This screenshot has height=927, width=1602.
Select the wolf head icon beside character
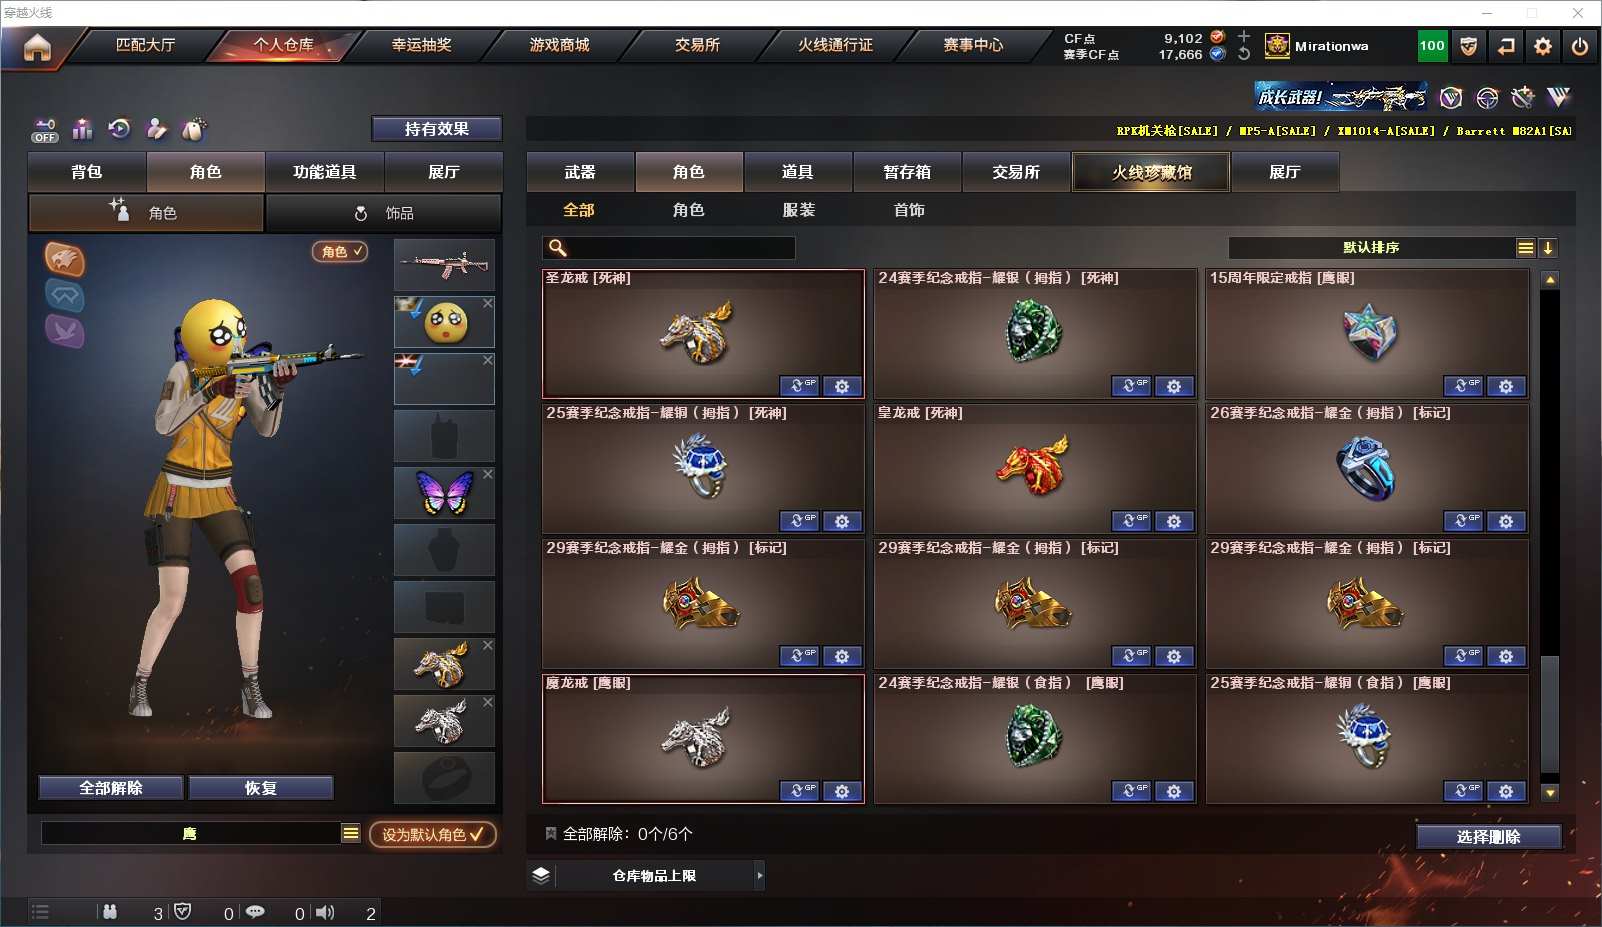tap(64, 260)
